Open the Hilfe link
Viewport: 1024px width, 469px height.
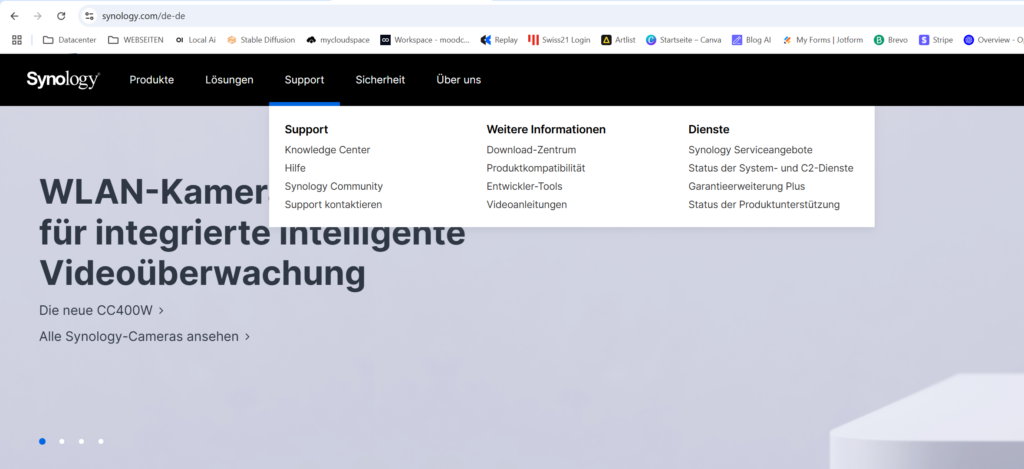[295, 168]
